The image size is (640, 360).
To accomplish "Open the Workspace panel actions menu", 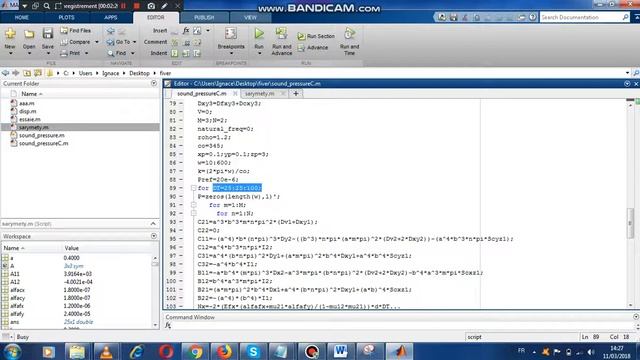I will click(x=154, y=236).
